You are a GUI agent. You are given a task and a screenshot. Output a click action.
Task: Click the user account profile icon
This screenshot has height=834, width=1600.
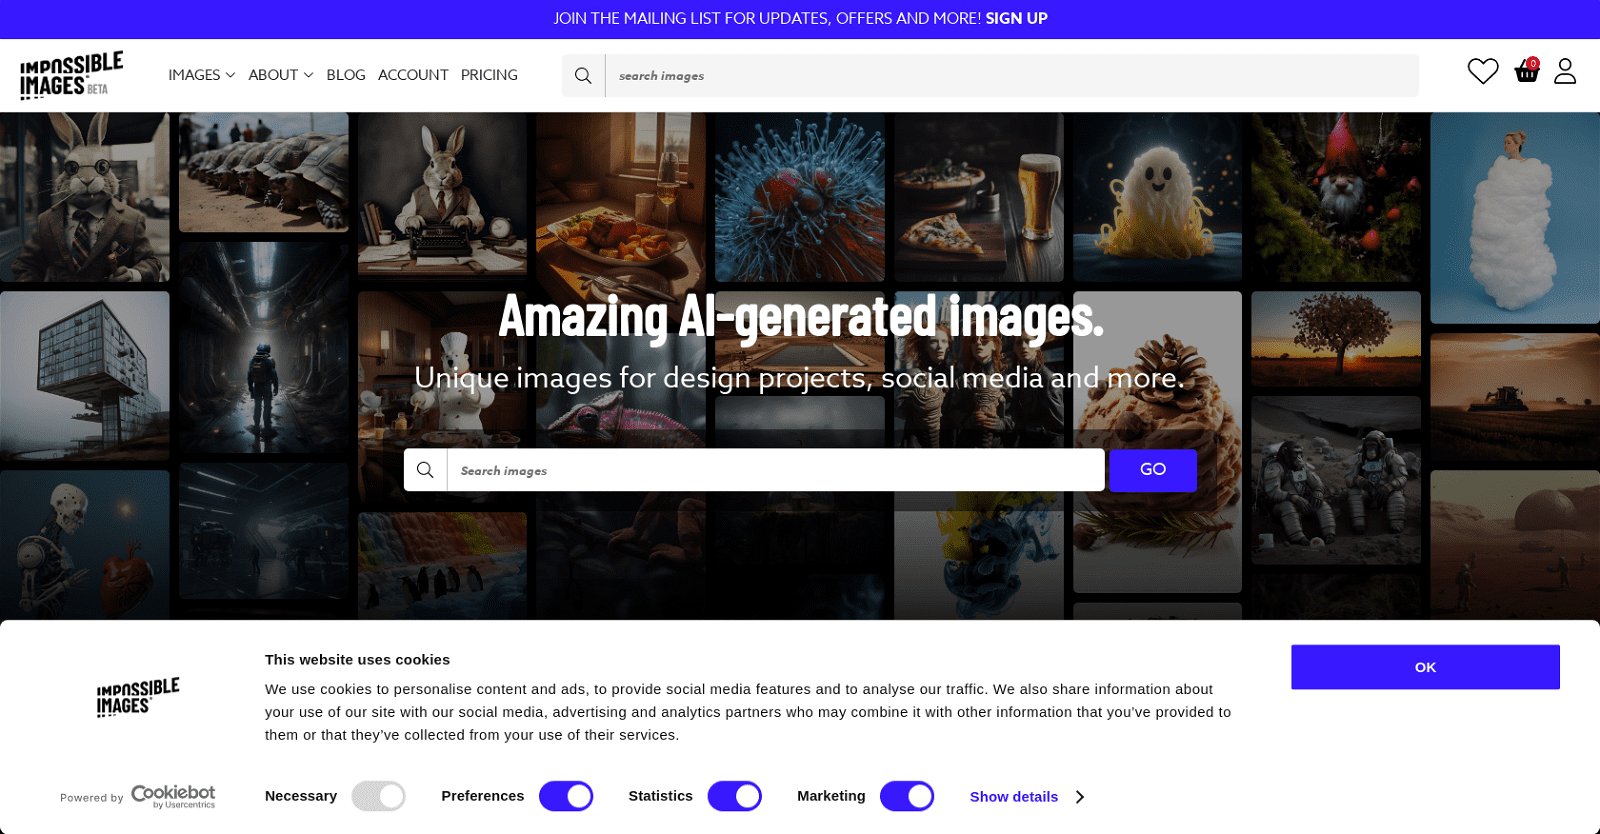click(1565, 71)
